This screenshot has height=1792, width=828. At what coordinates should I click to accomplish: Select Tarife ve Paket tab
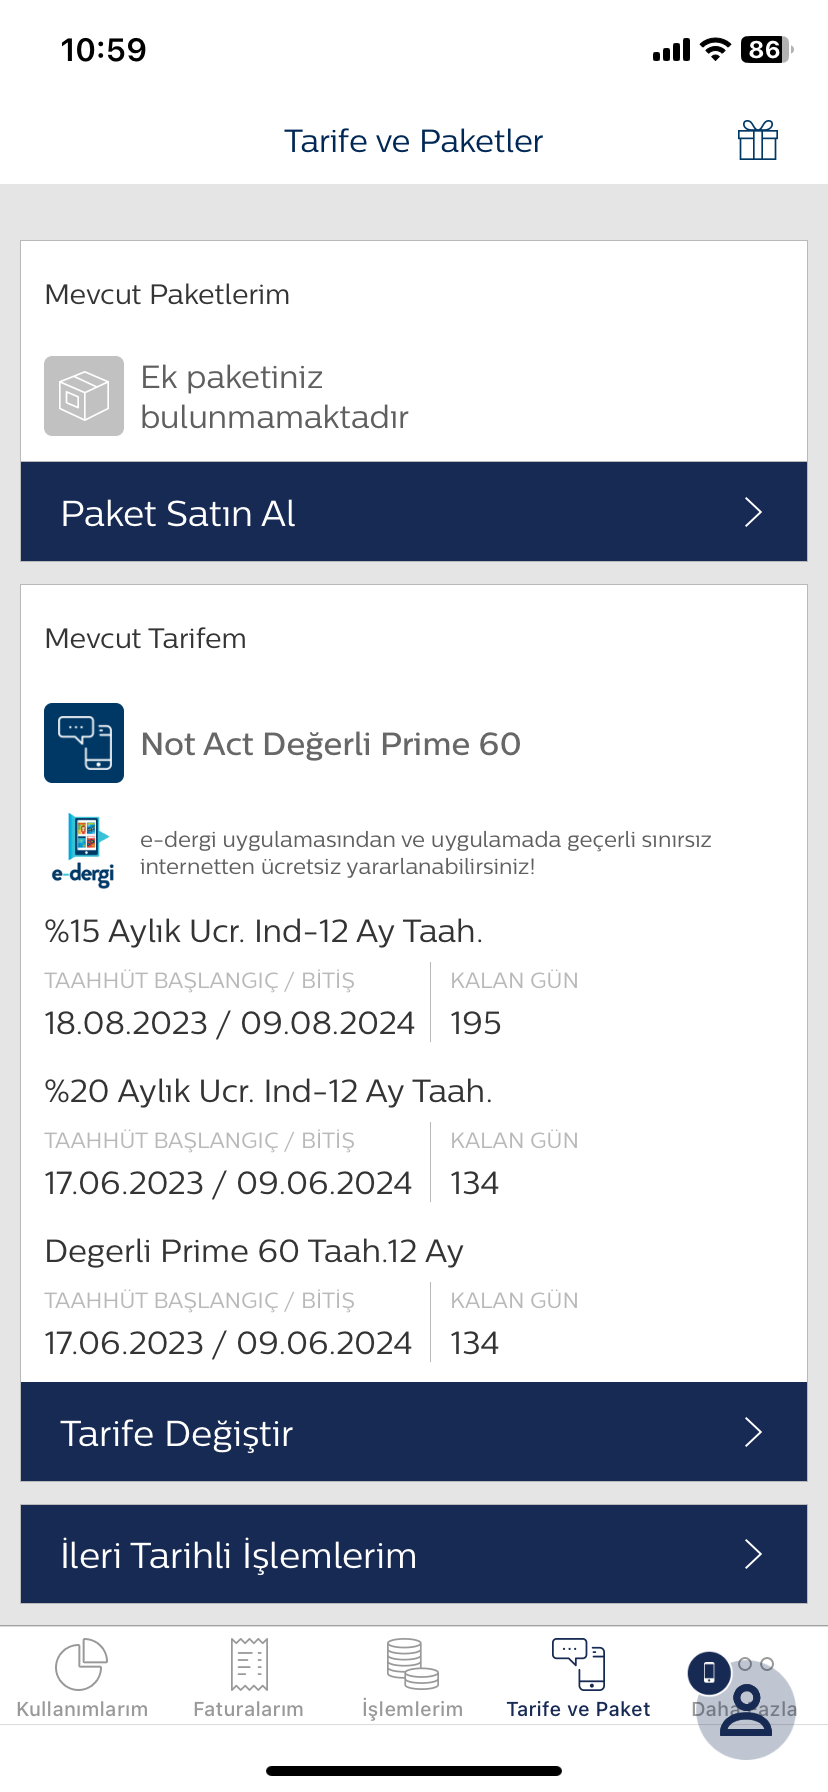(x=579, y=1679)
